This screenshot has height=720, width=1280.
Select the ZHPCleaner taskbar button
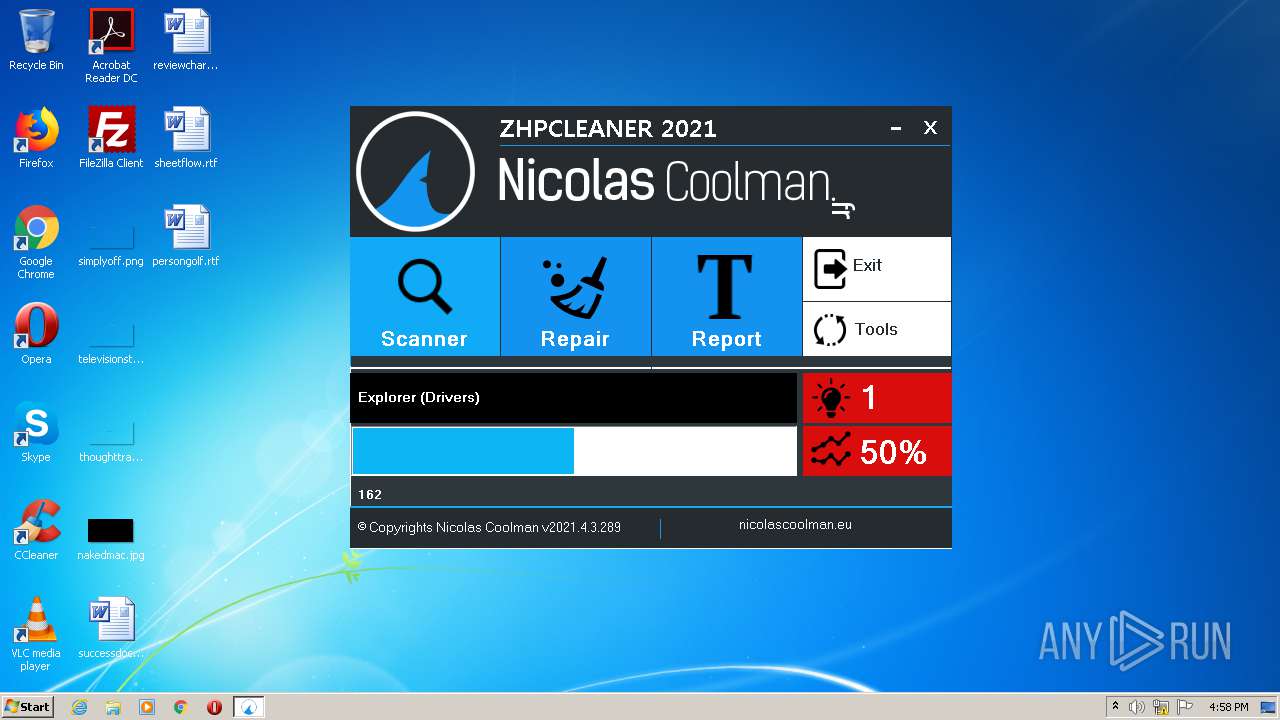249,707
